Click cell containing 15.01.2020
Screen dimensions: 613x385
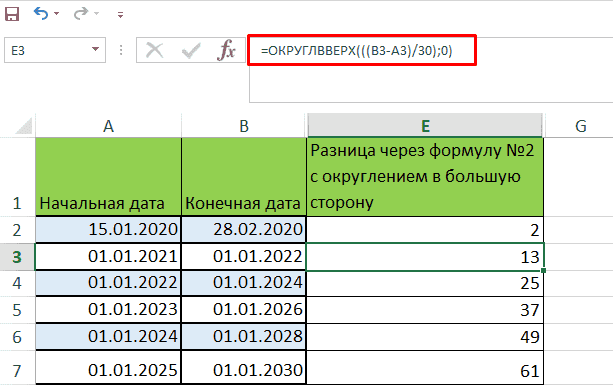pyautogui.click(x=108, y=229)
